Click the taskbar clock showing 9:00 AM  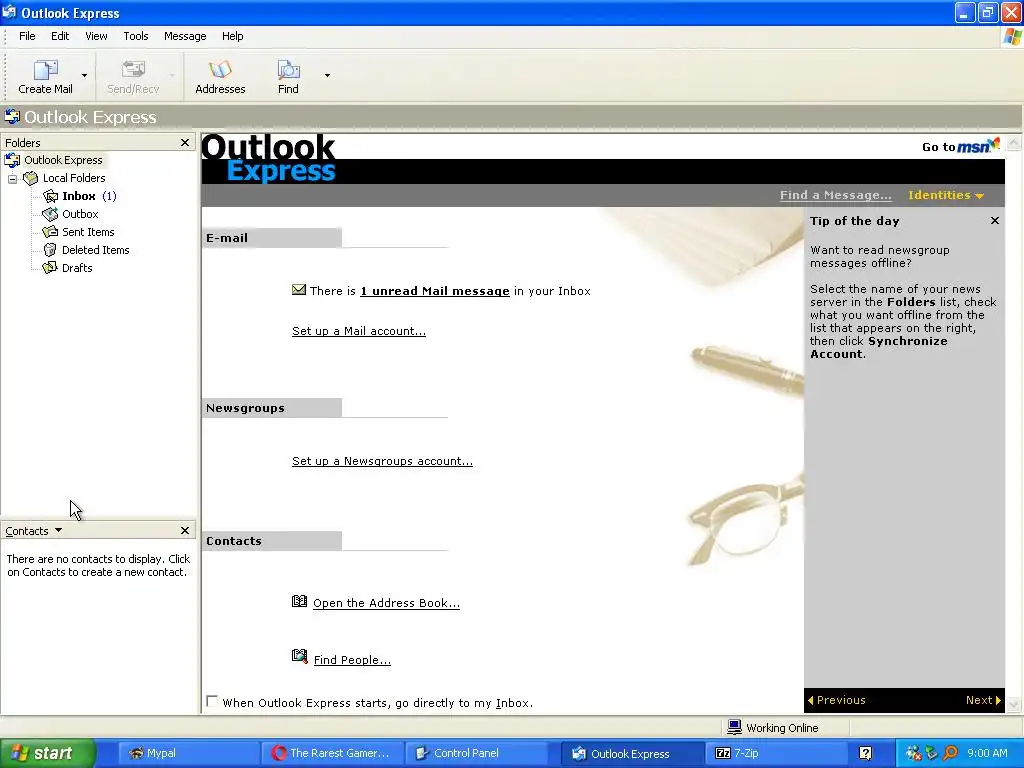[x=987, y=753]
